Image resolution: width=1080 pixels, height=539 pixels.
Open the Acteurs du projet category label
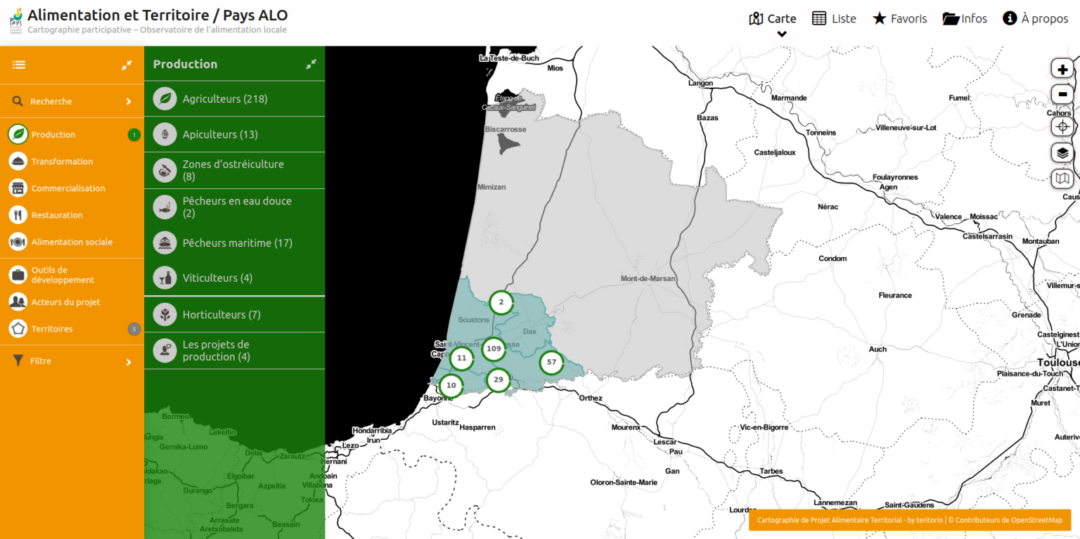point(65,302)
